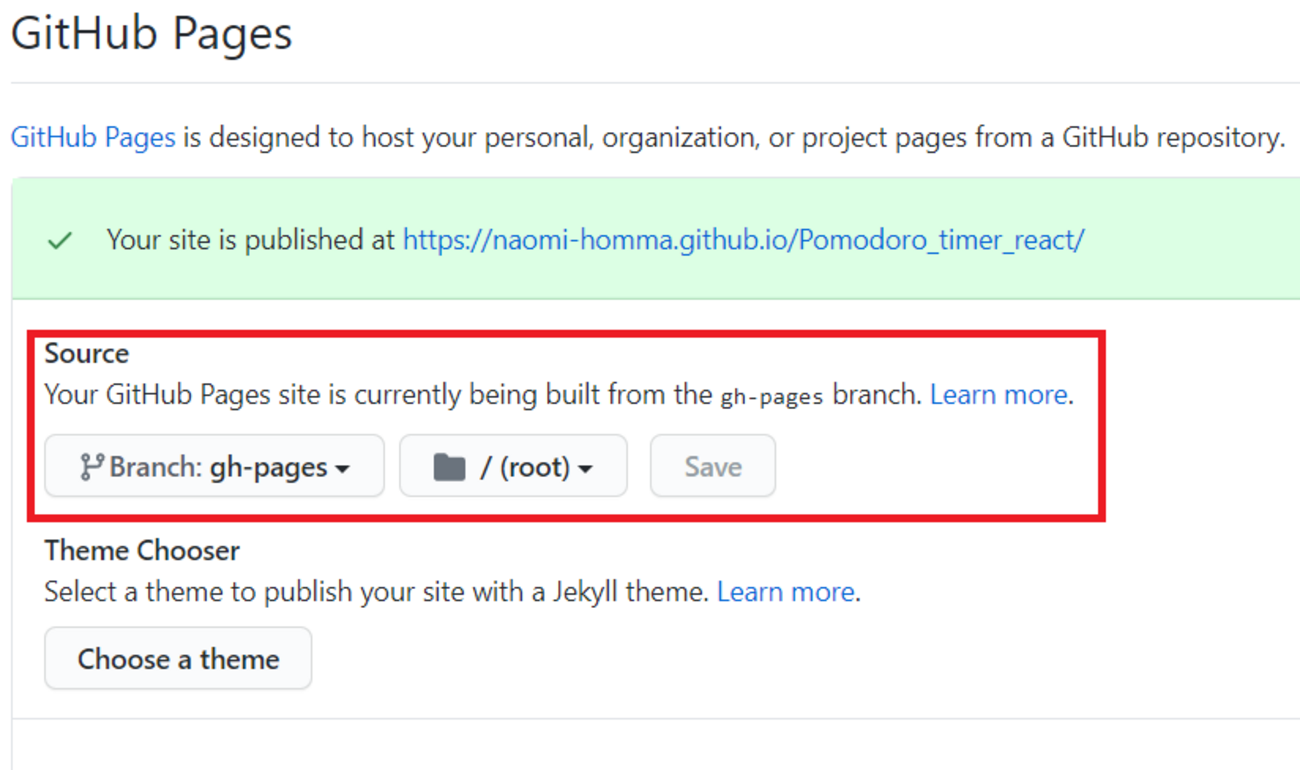The height and width of the screenshot is (770, 1300).
Task: Click the Theme Chooser section heading
Action: coord(142,551)
